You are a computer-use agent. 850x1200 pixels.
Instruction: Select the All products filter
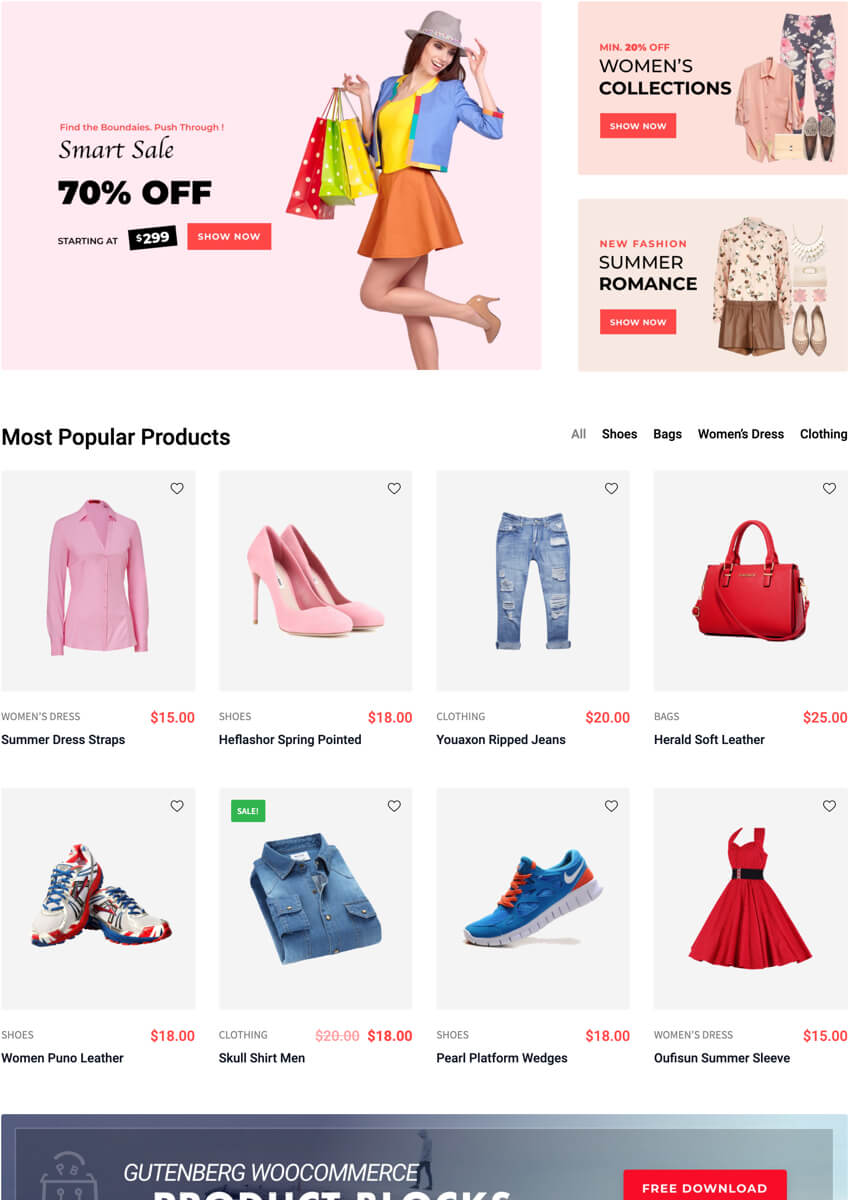pos(578,434)
